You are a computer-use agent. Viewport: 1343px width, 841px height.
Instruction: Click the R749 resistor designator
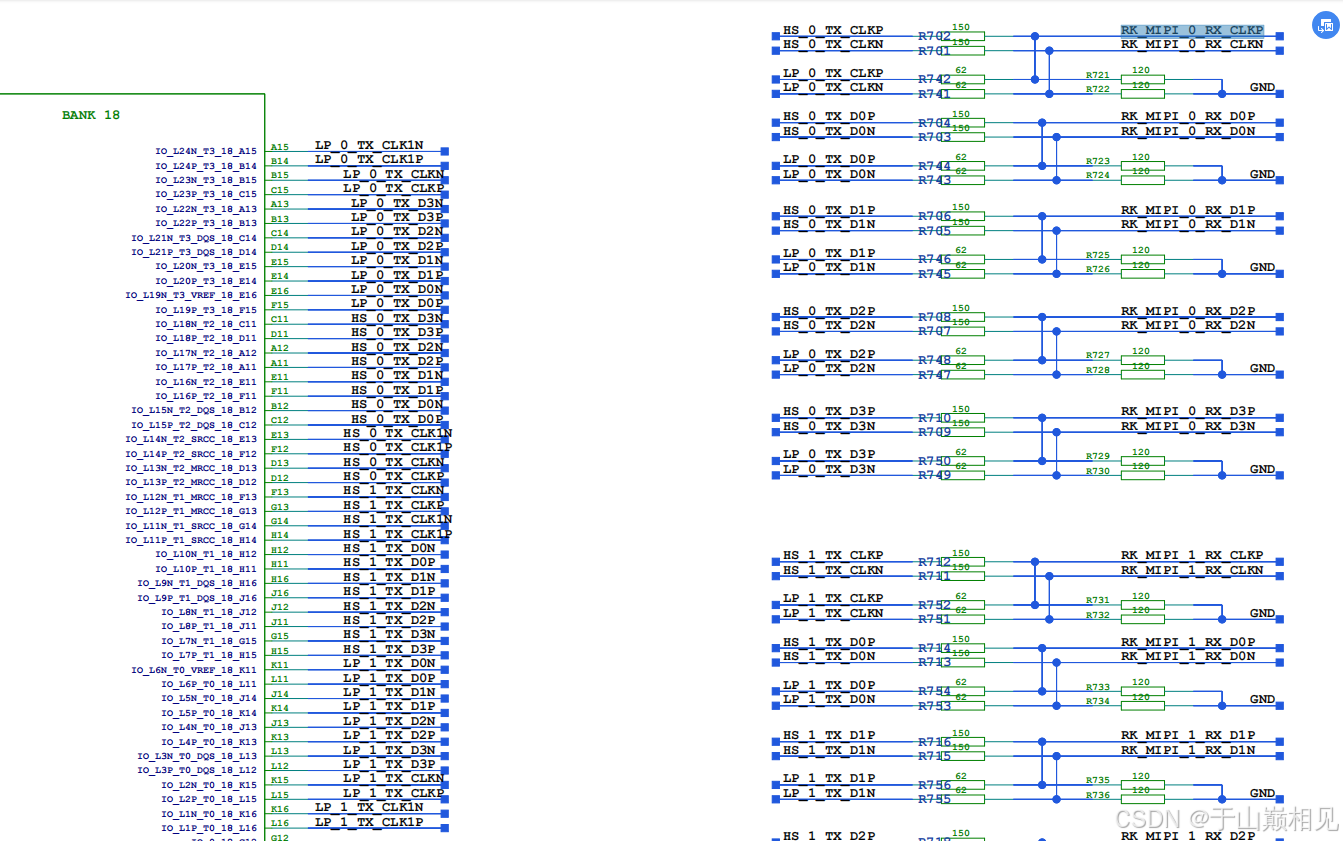tap(935, 475)
